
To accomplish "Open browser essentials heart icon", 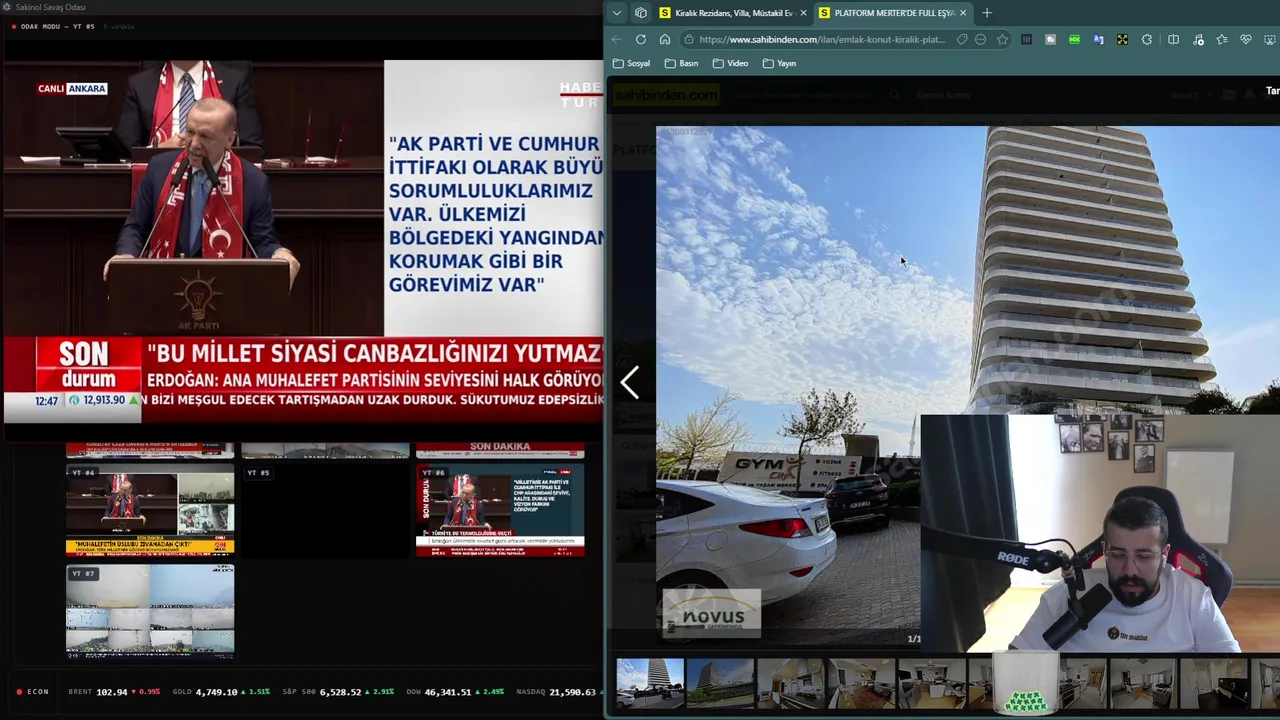I will point(1246,39).
